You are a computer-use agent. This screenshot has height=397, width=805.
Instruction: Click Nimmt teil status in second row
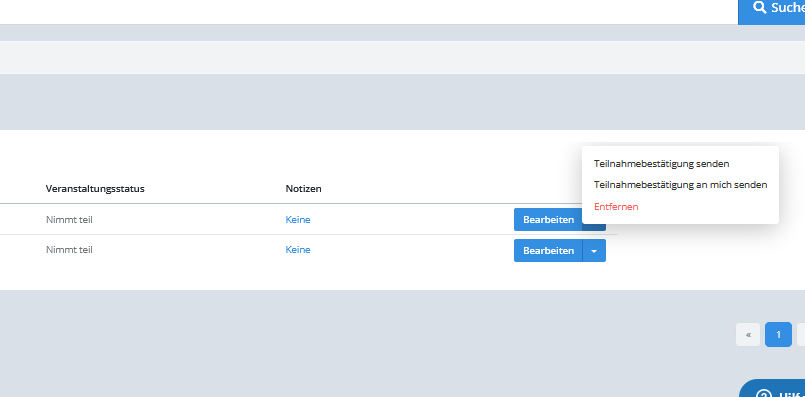pyautogui.click(x=69, y=250)
